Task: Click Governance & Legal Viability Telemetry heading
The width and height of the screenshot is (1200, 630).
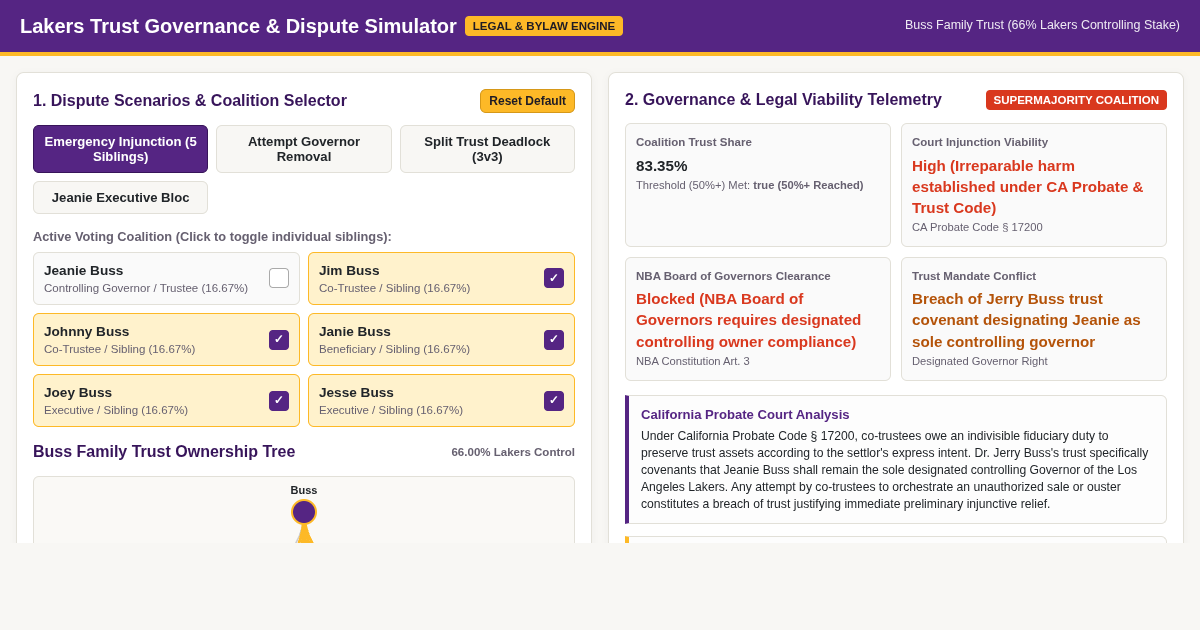Action: (783, 100)
